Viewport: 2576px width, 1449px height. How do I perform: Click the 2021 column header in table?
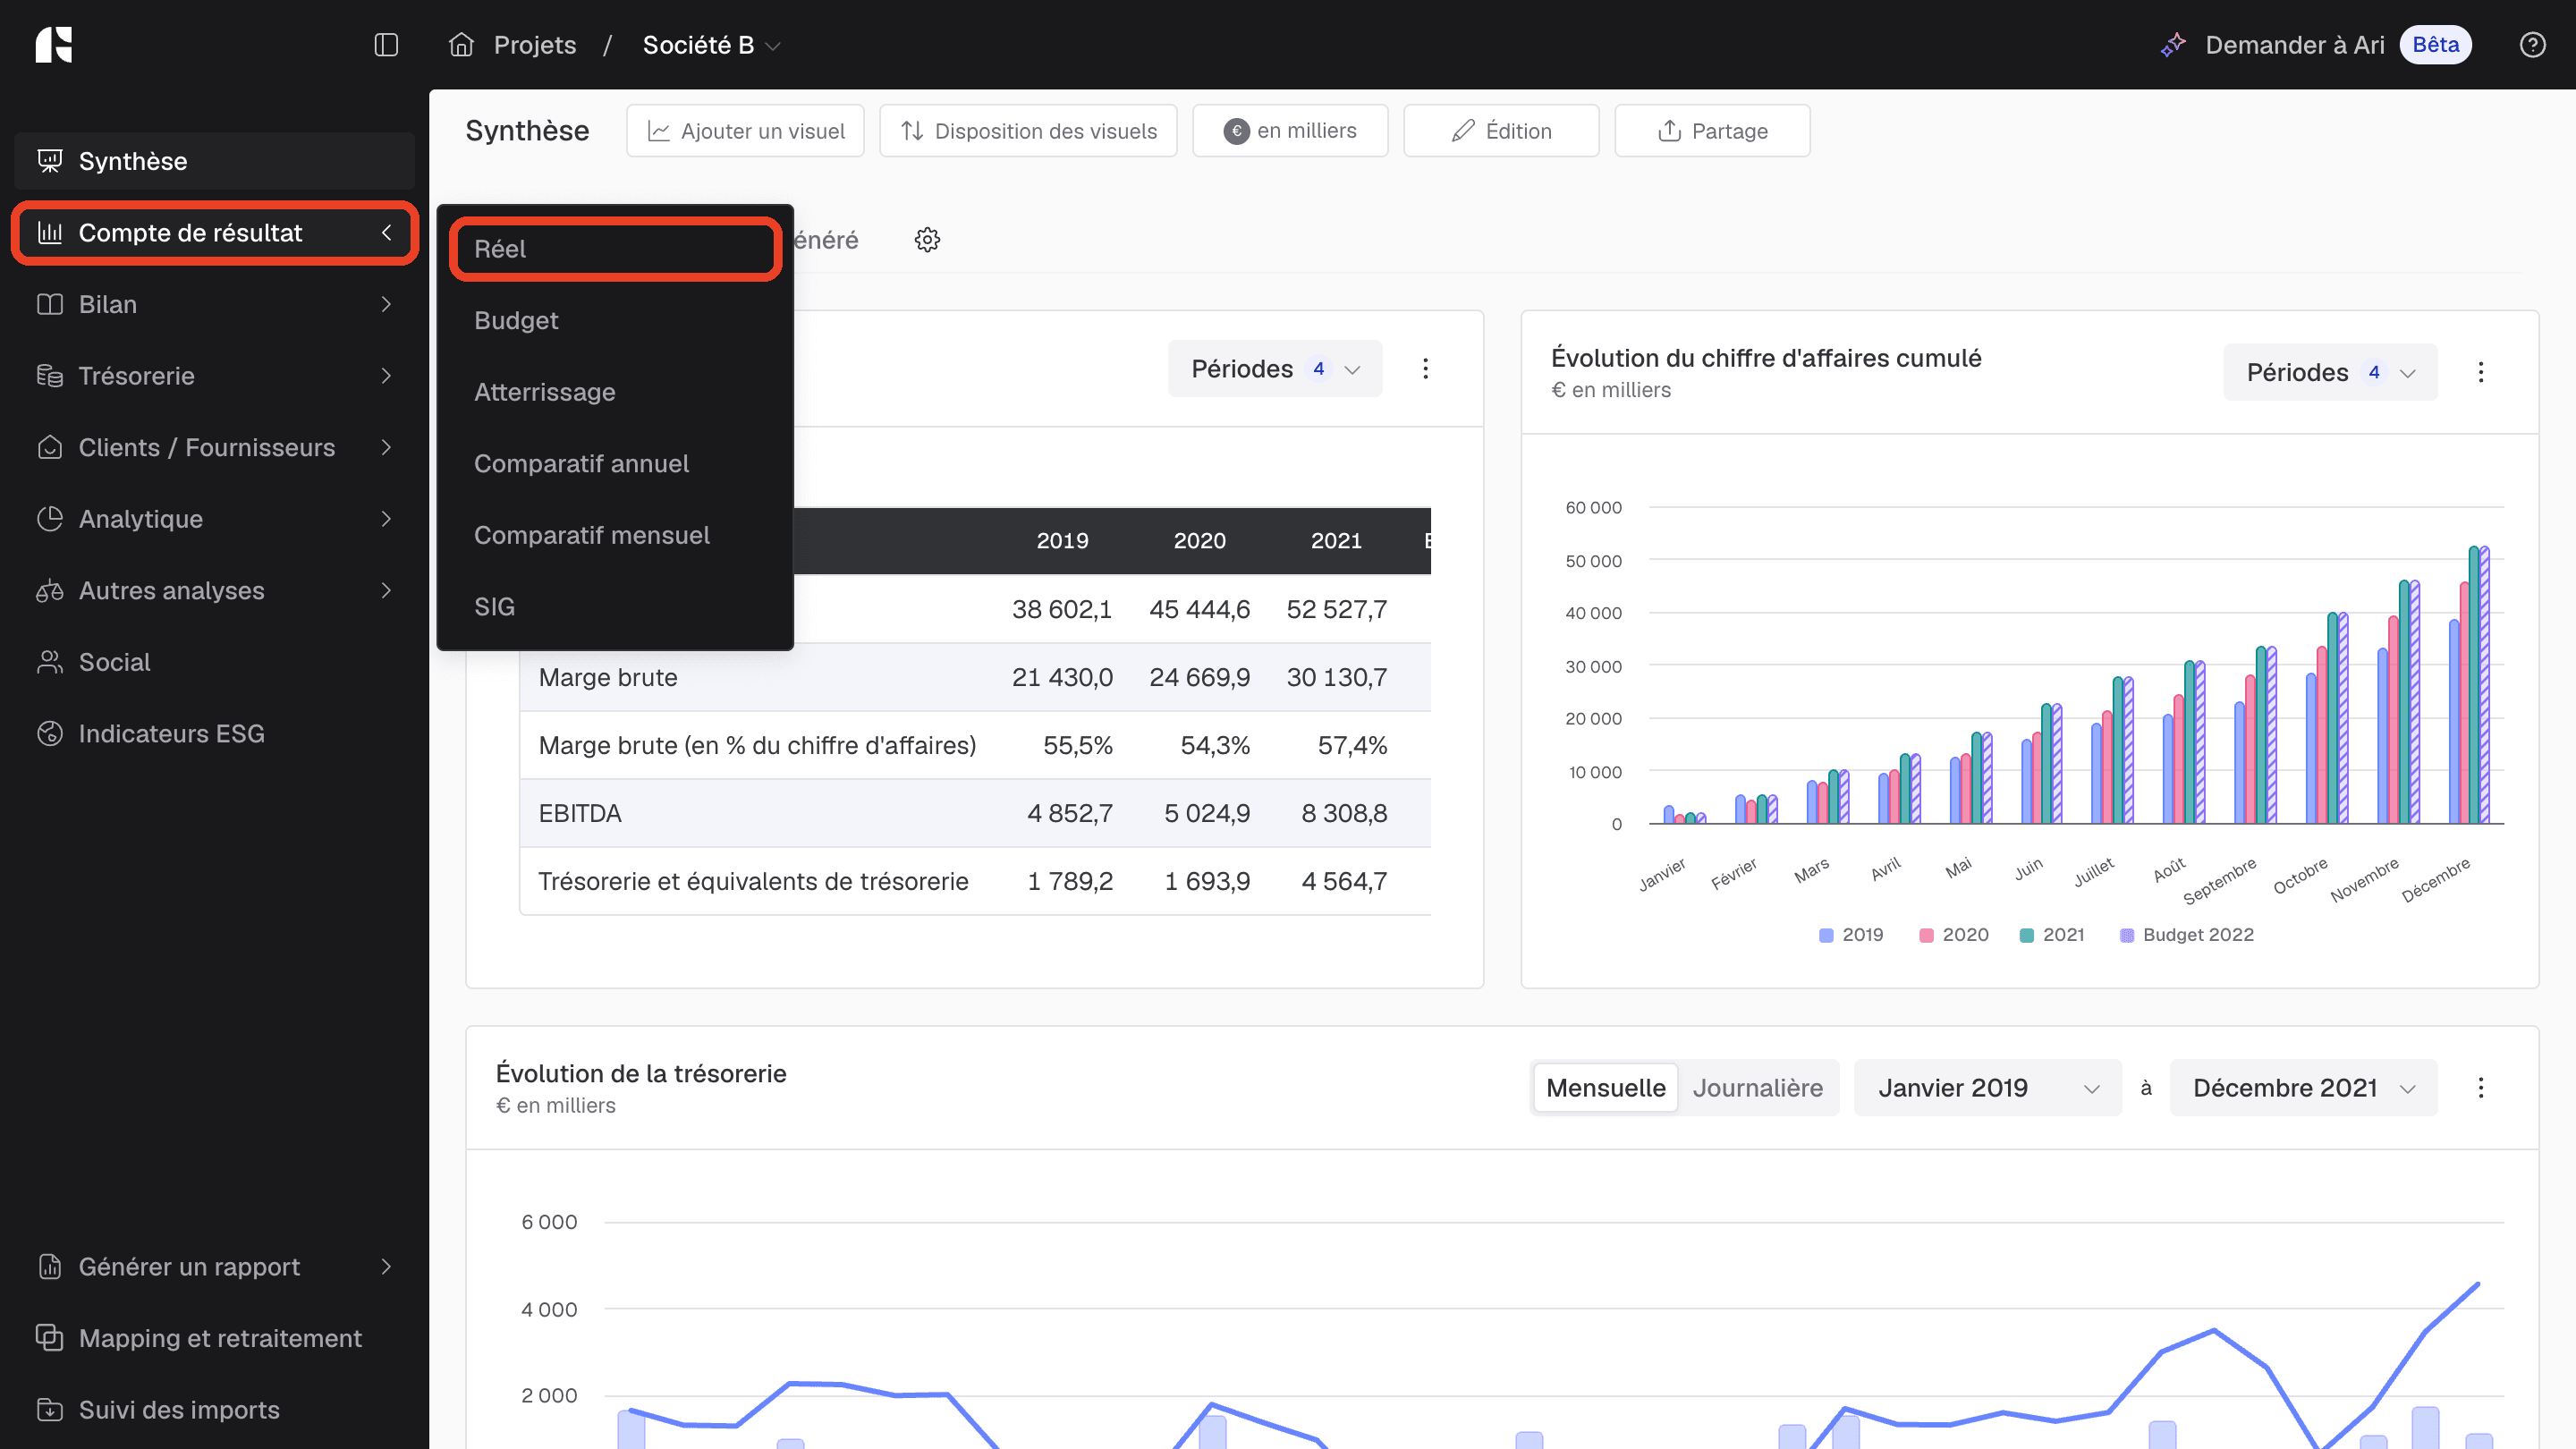[1336, 541]
